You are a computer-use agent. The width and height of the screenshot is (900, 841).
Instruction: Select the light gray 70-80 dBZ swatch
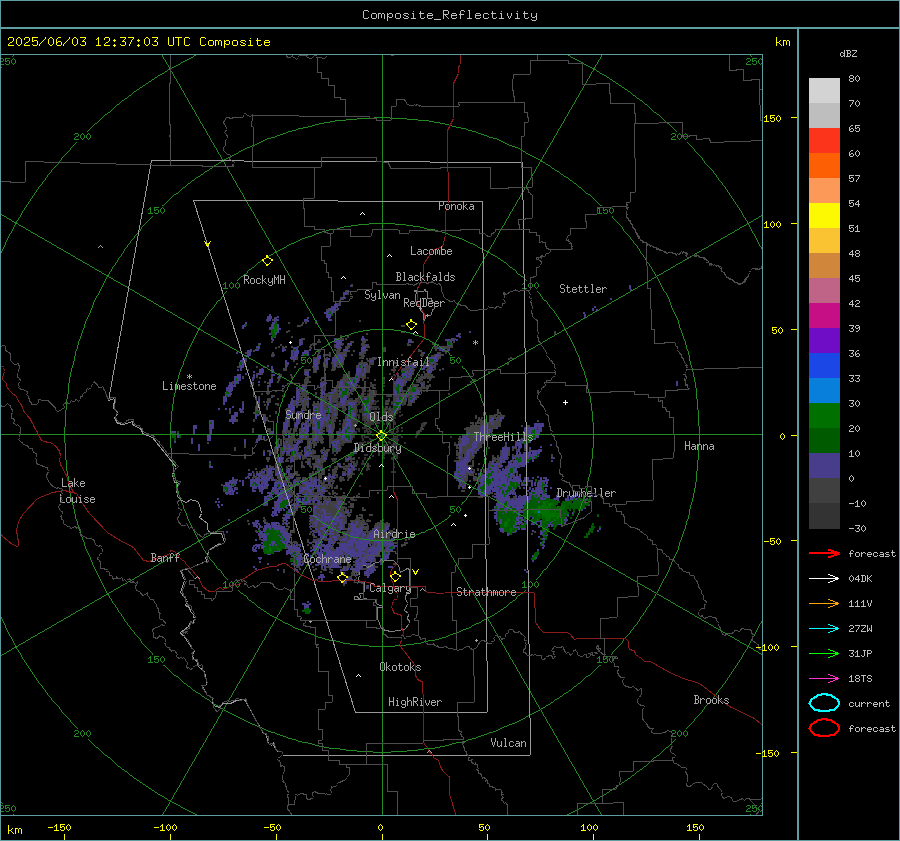click(x=824, y=90)
